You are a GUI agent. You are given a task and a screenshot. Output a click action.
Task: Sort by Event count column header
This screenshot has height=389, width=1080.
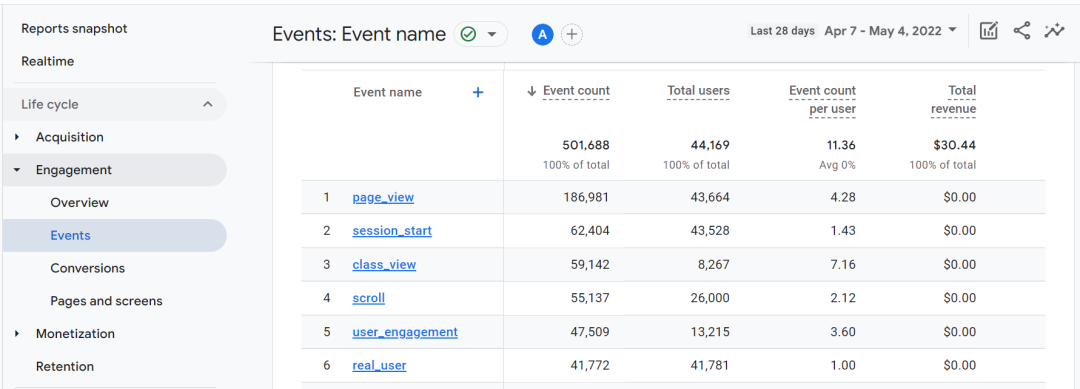coord(576,91)
